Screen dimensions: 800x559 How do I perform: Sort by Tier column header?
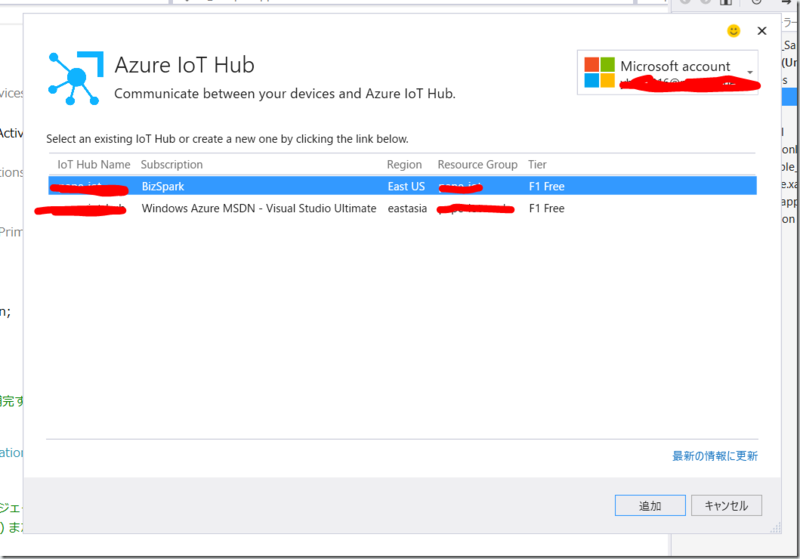click(537, 164)
